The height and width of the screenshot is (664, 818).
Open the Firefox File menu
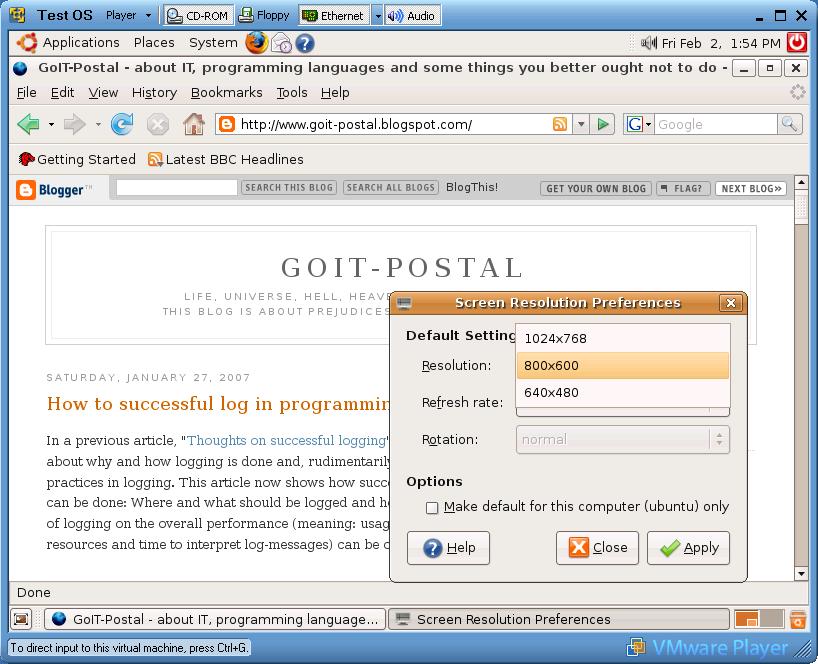click(27, 93)
